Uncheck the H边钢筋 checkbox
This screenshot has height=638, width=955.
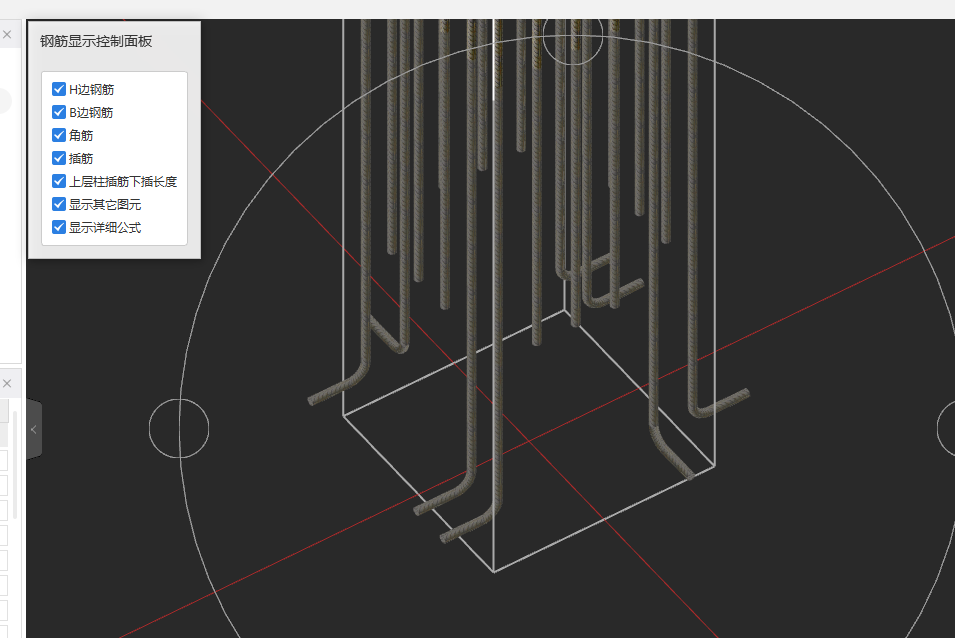(59, 89)
